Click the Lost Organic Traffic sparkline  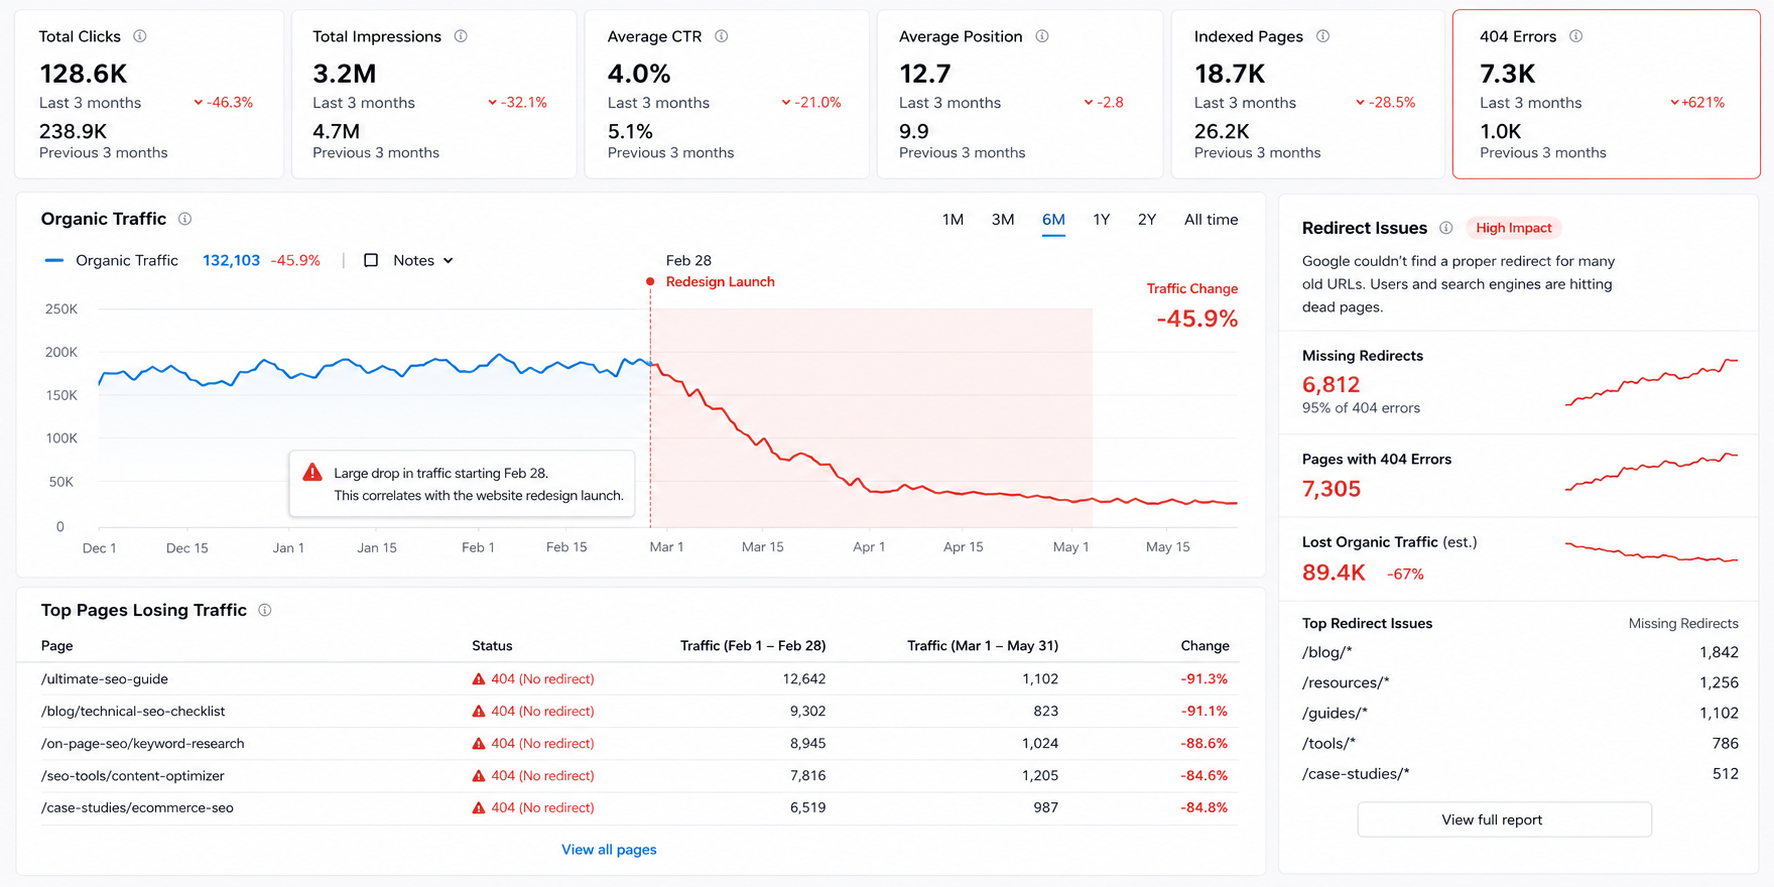pyautogui.click(x=1651, y=552)
